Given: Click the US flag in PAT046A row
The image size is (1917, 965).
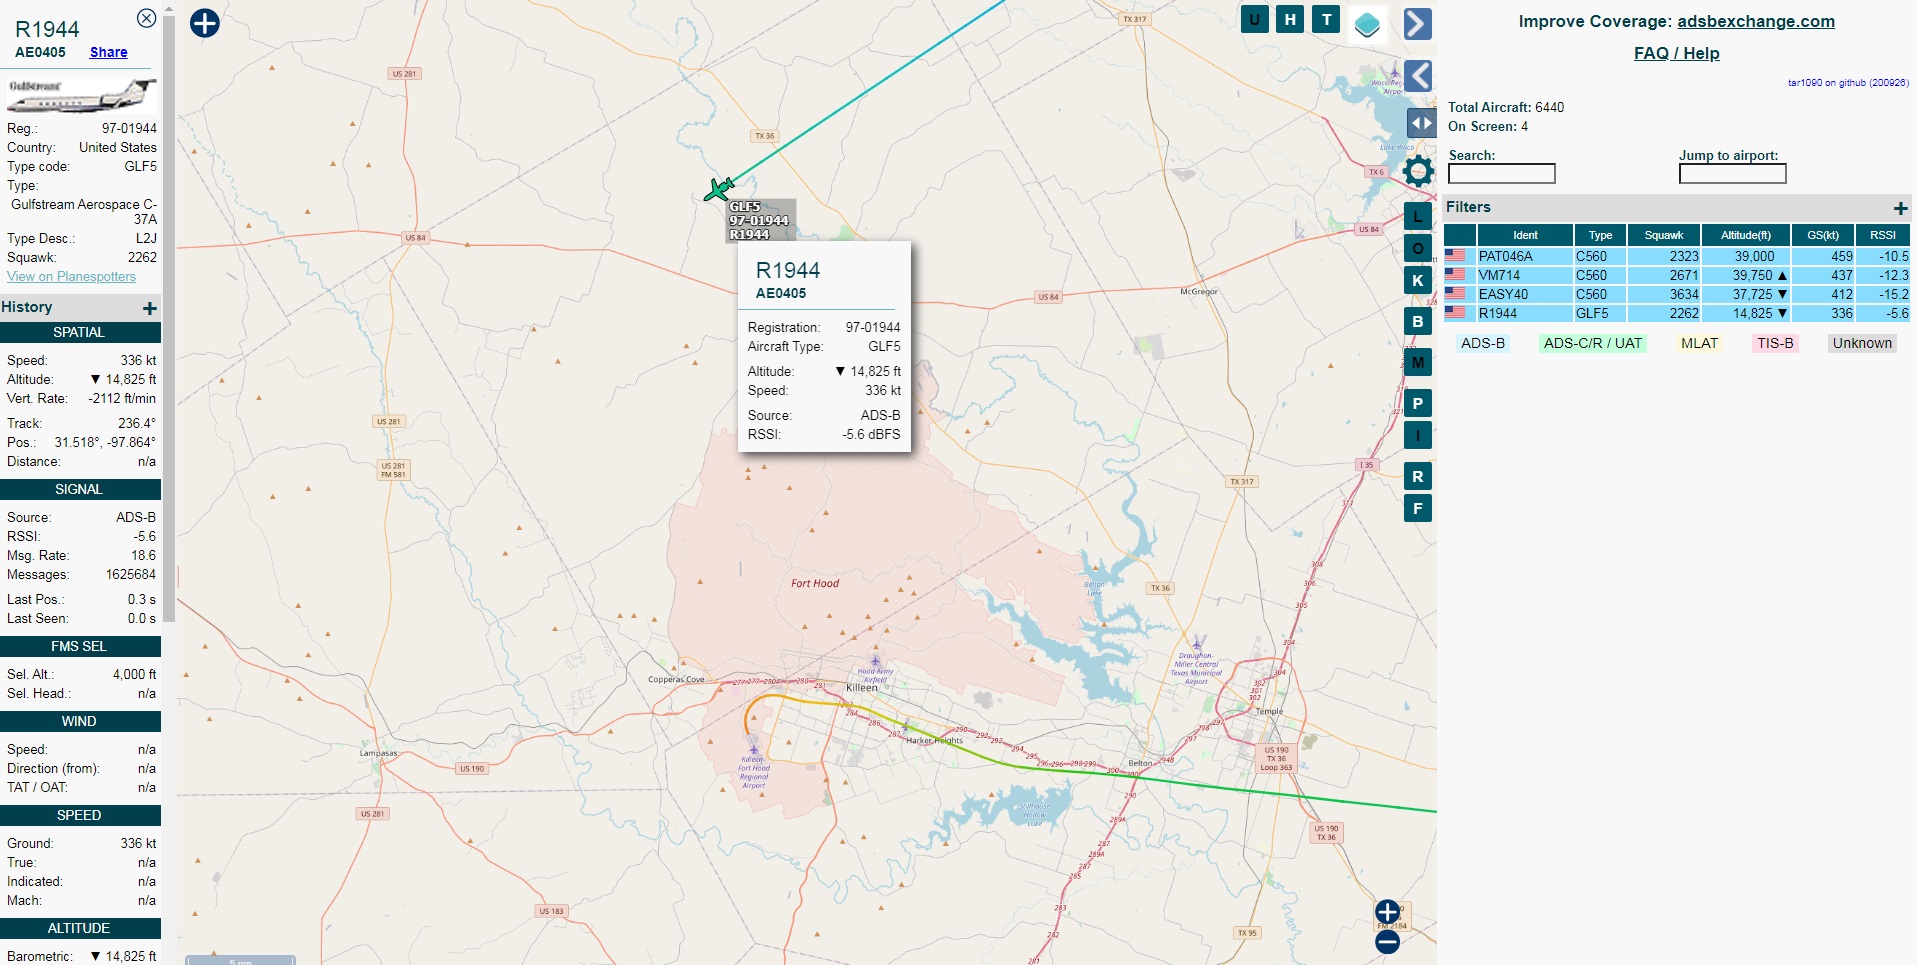Looking at the screenshot, I should click(1455, 256).
